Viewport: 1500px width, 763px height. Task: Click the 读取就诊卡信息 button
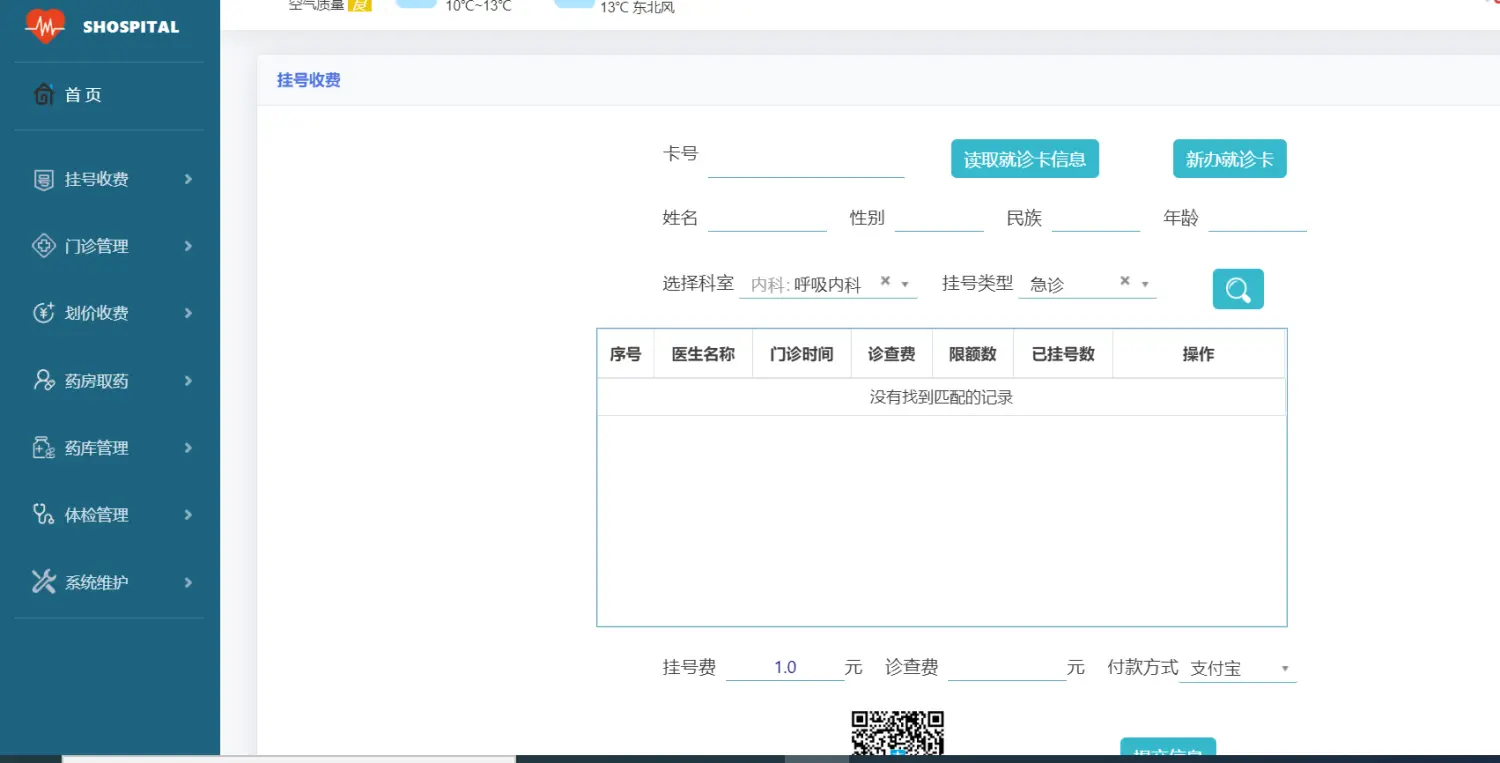point(1025,159)
